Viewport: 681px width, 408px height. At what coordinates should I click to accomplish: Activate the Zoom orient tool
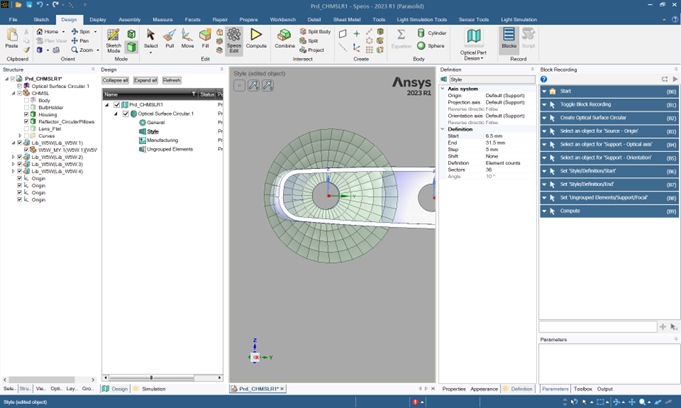coord(83,50)
